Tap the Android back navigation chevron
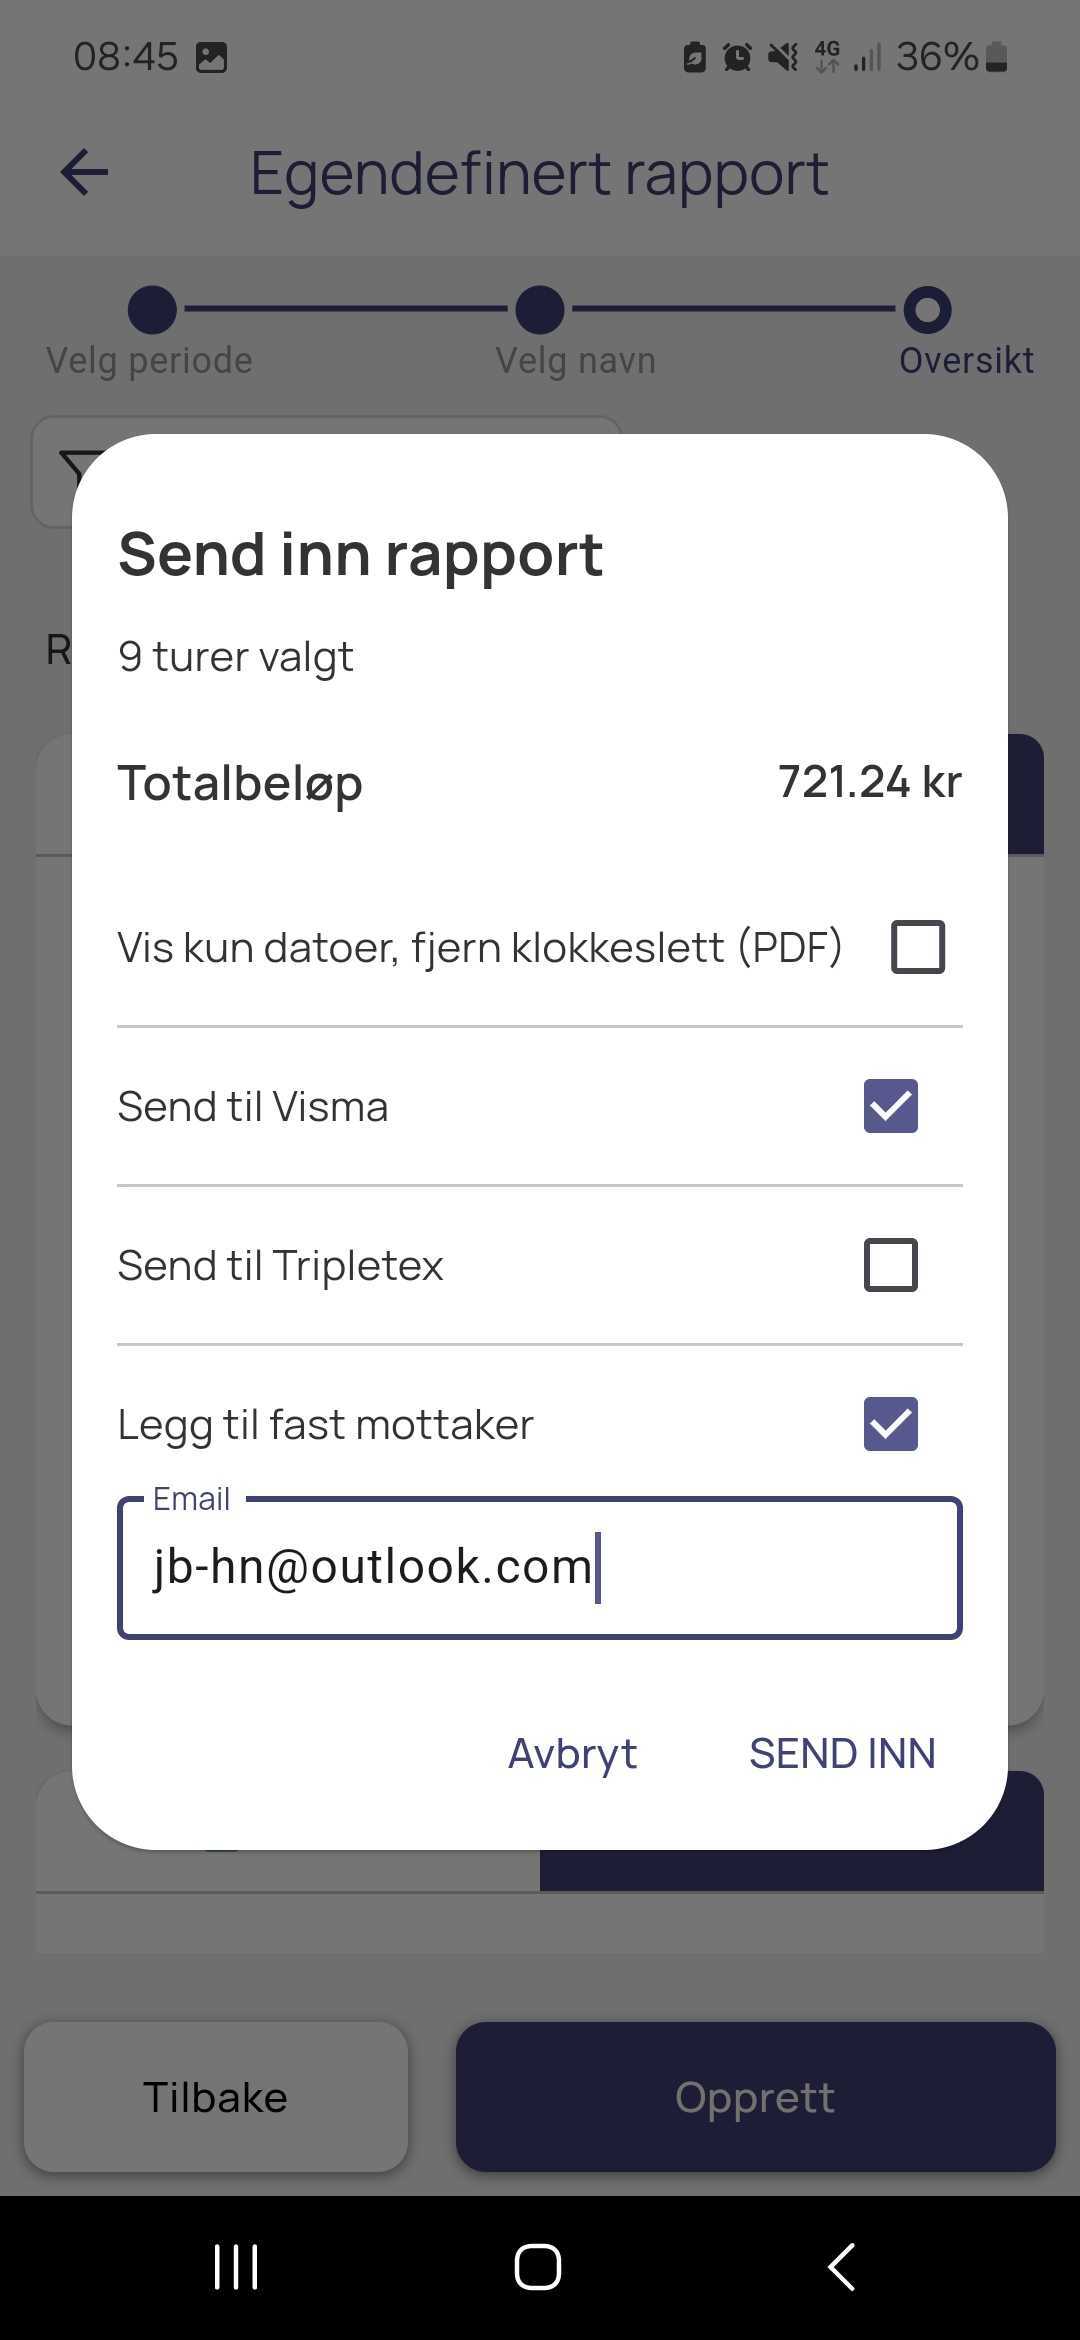This screenshot has height=2340, width=1080. click(842, 2266)
